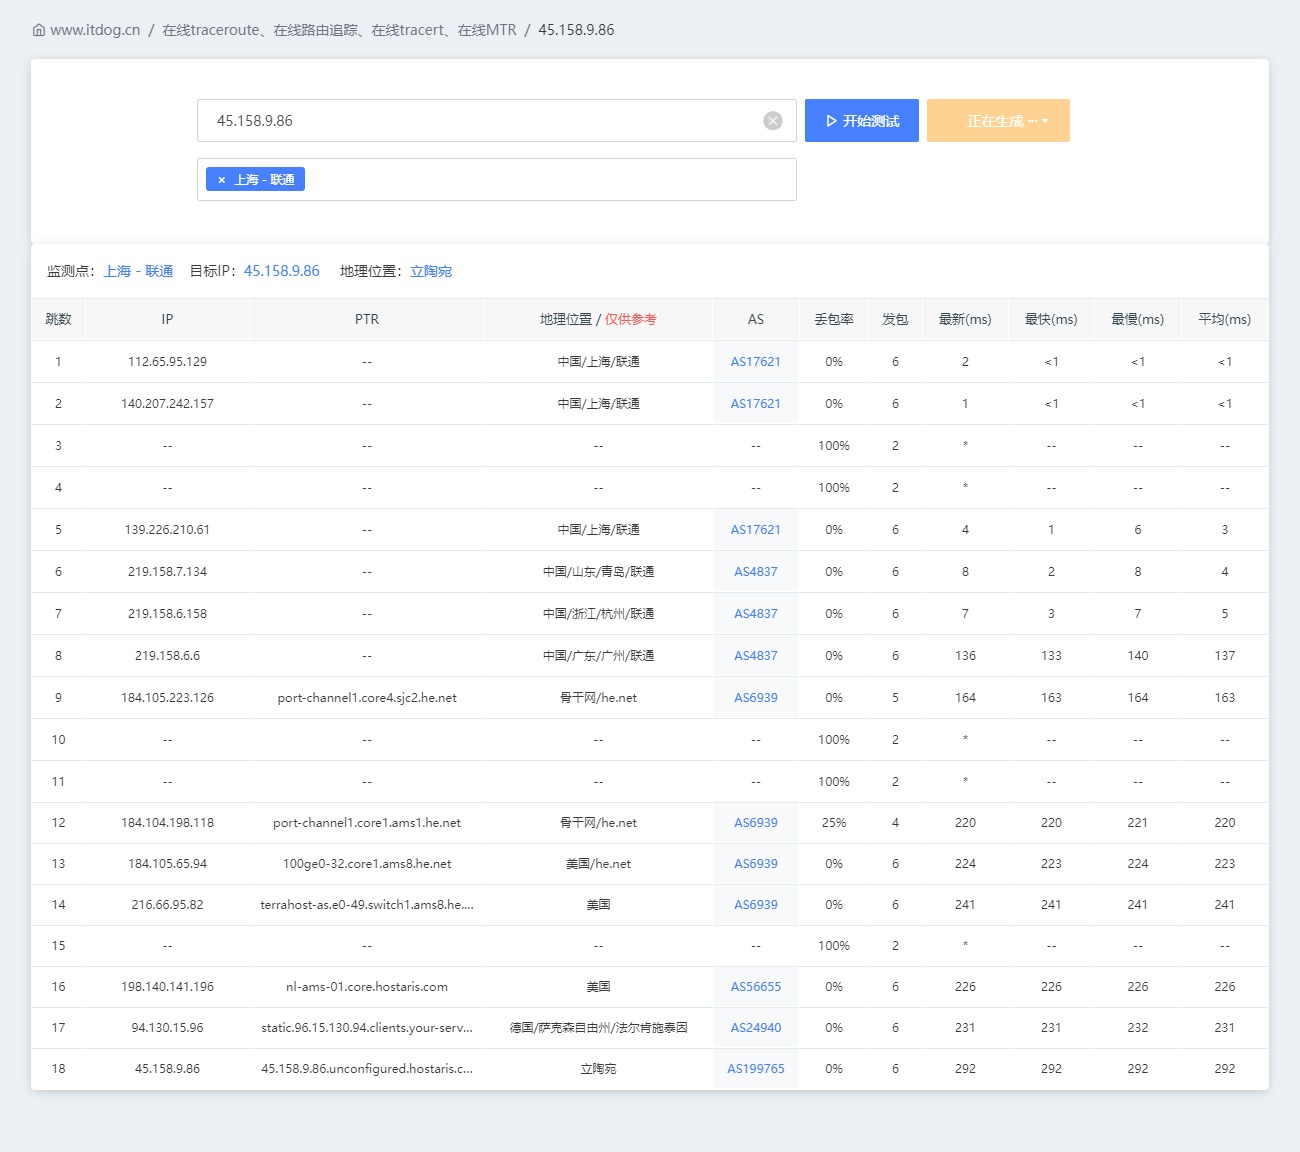
Task: Click location 中国/浙江/杭州/联通
Action: (598, 614)
